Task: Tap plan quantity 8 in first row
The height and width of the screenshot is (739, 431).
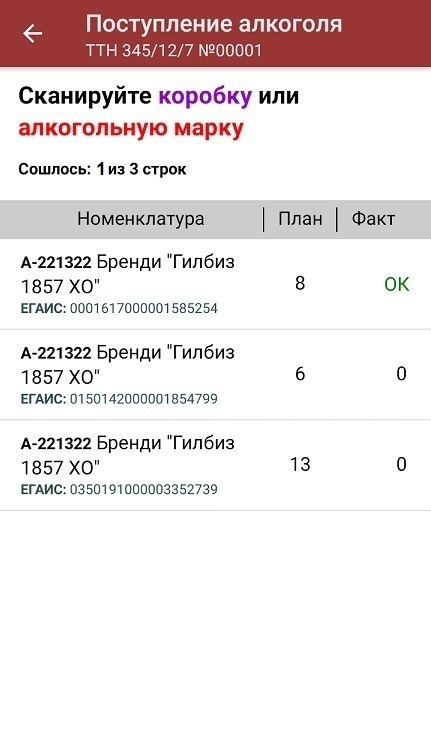Action: (300, 283)
